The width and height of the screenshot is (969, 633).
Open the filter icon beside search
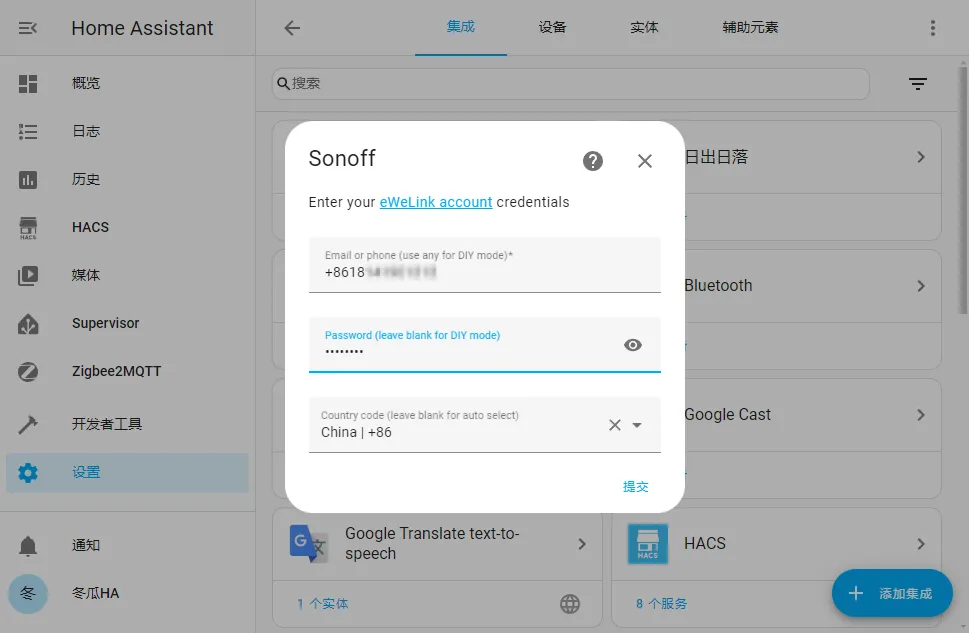pos(918,83)
